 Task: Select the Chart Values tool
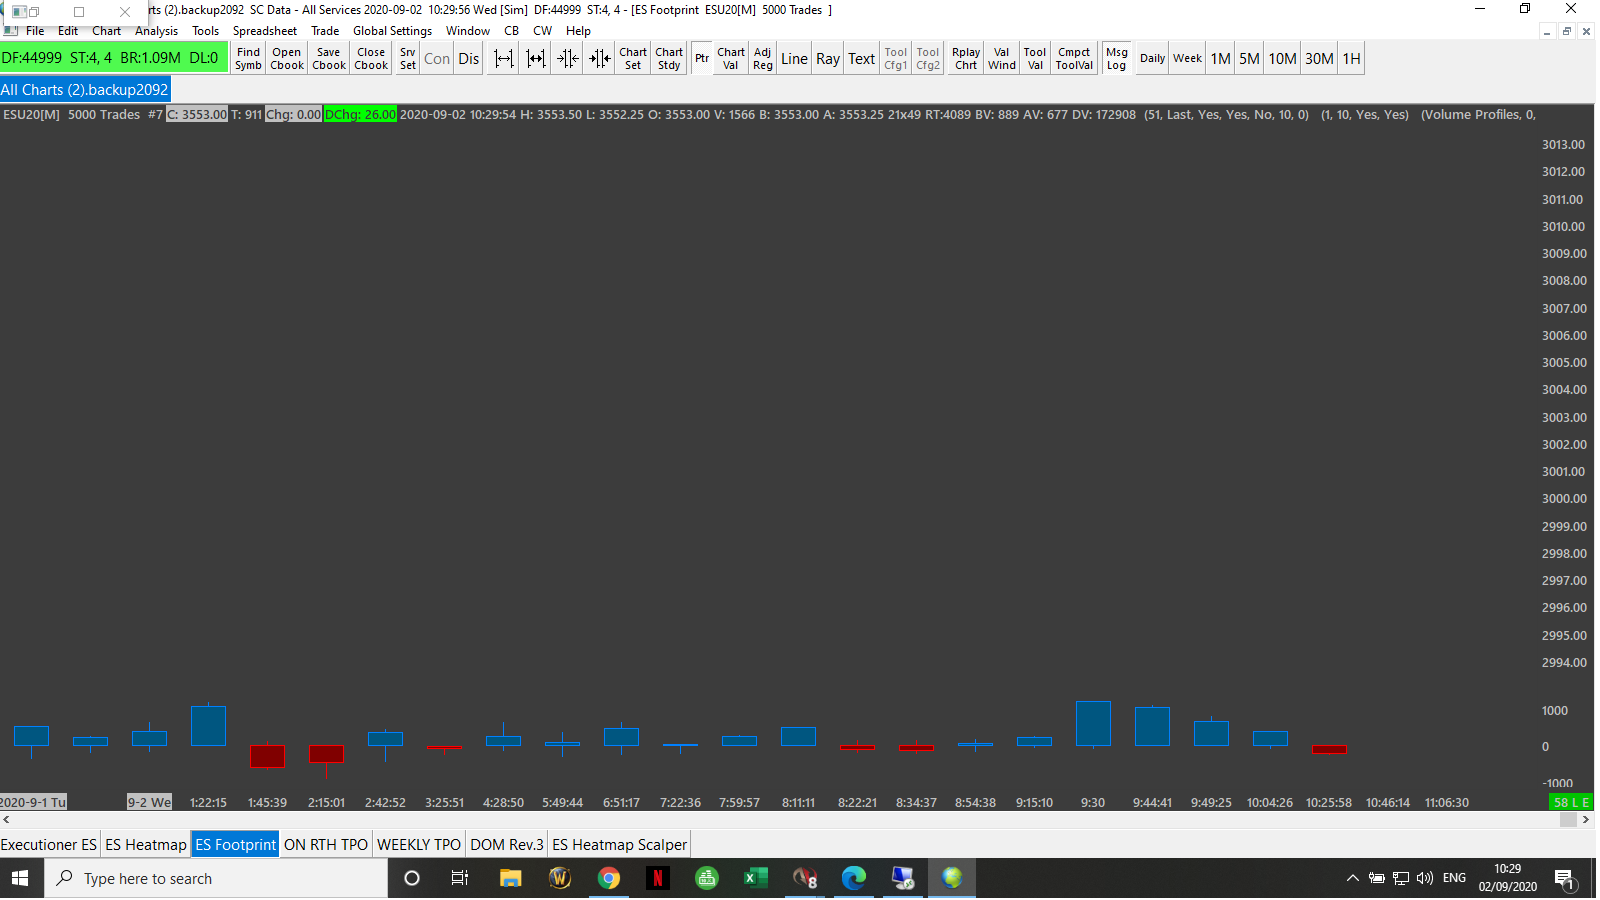click(x=731, y=59)
